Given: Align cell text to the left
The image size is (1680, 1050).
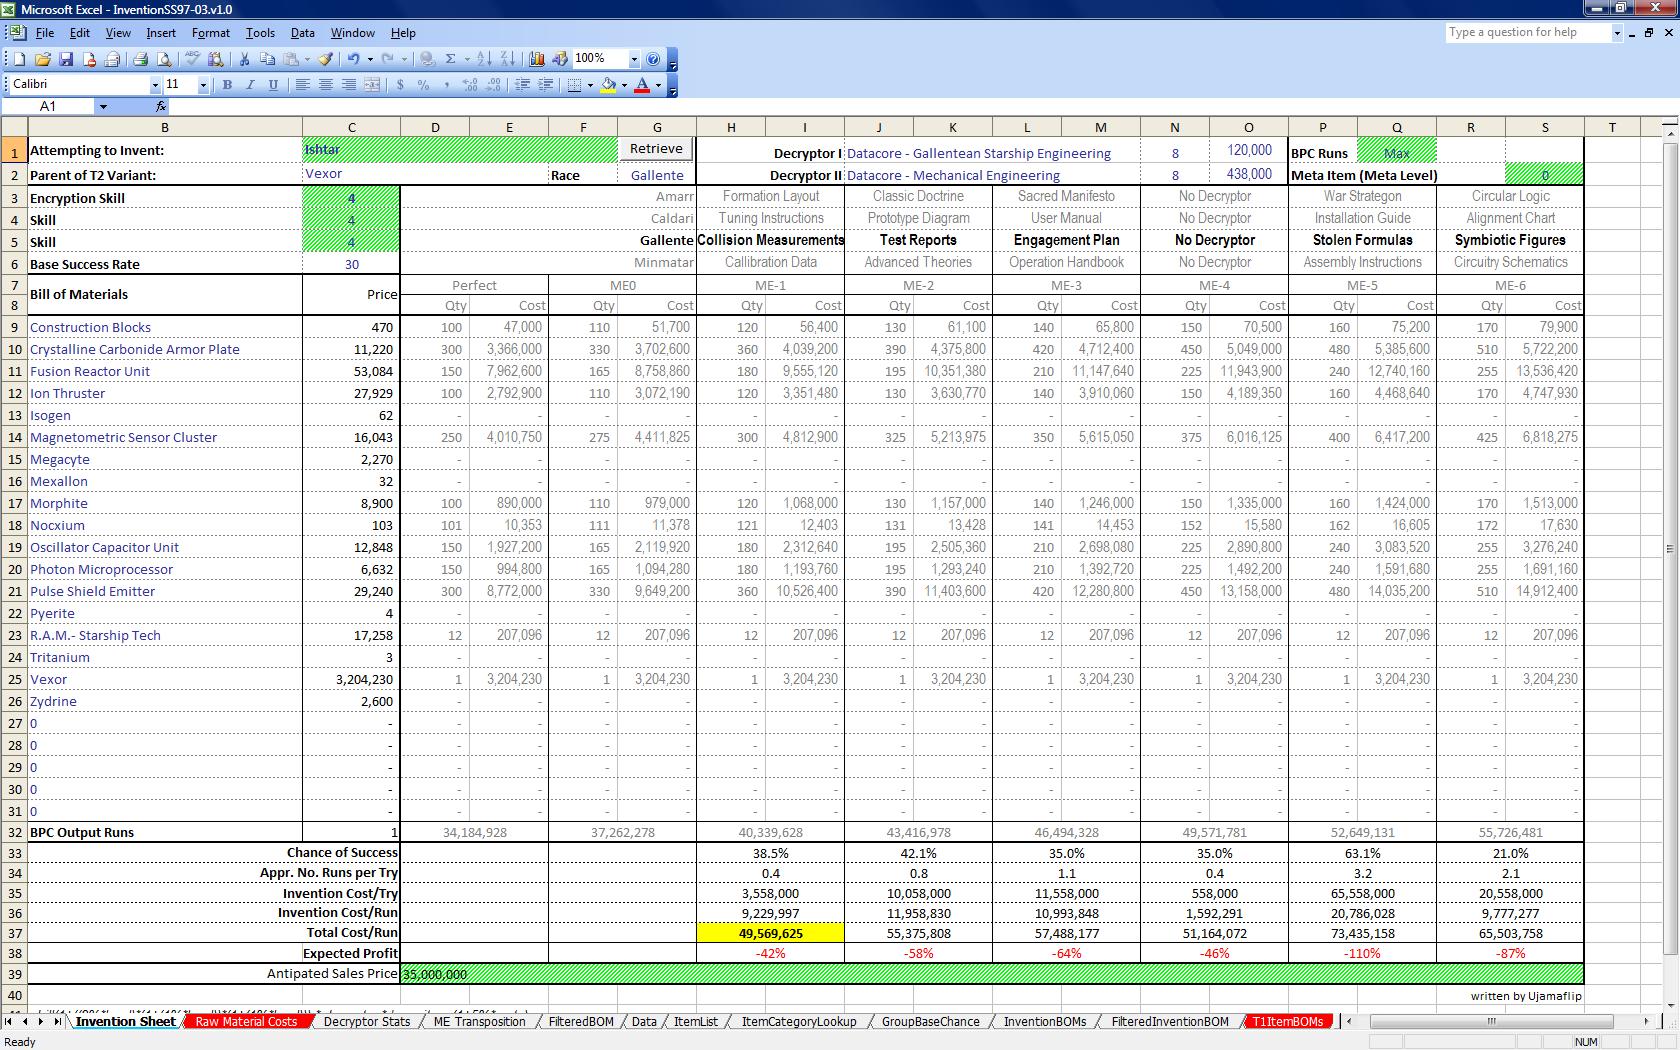Looking at the screenshot, I should (x=302, y=85).
